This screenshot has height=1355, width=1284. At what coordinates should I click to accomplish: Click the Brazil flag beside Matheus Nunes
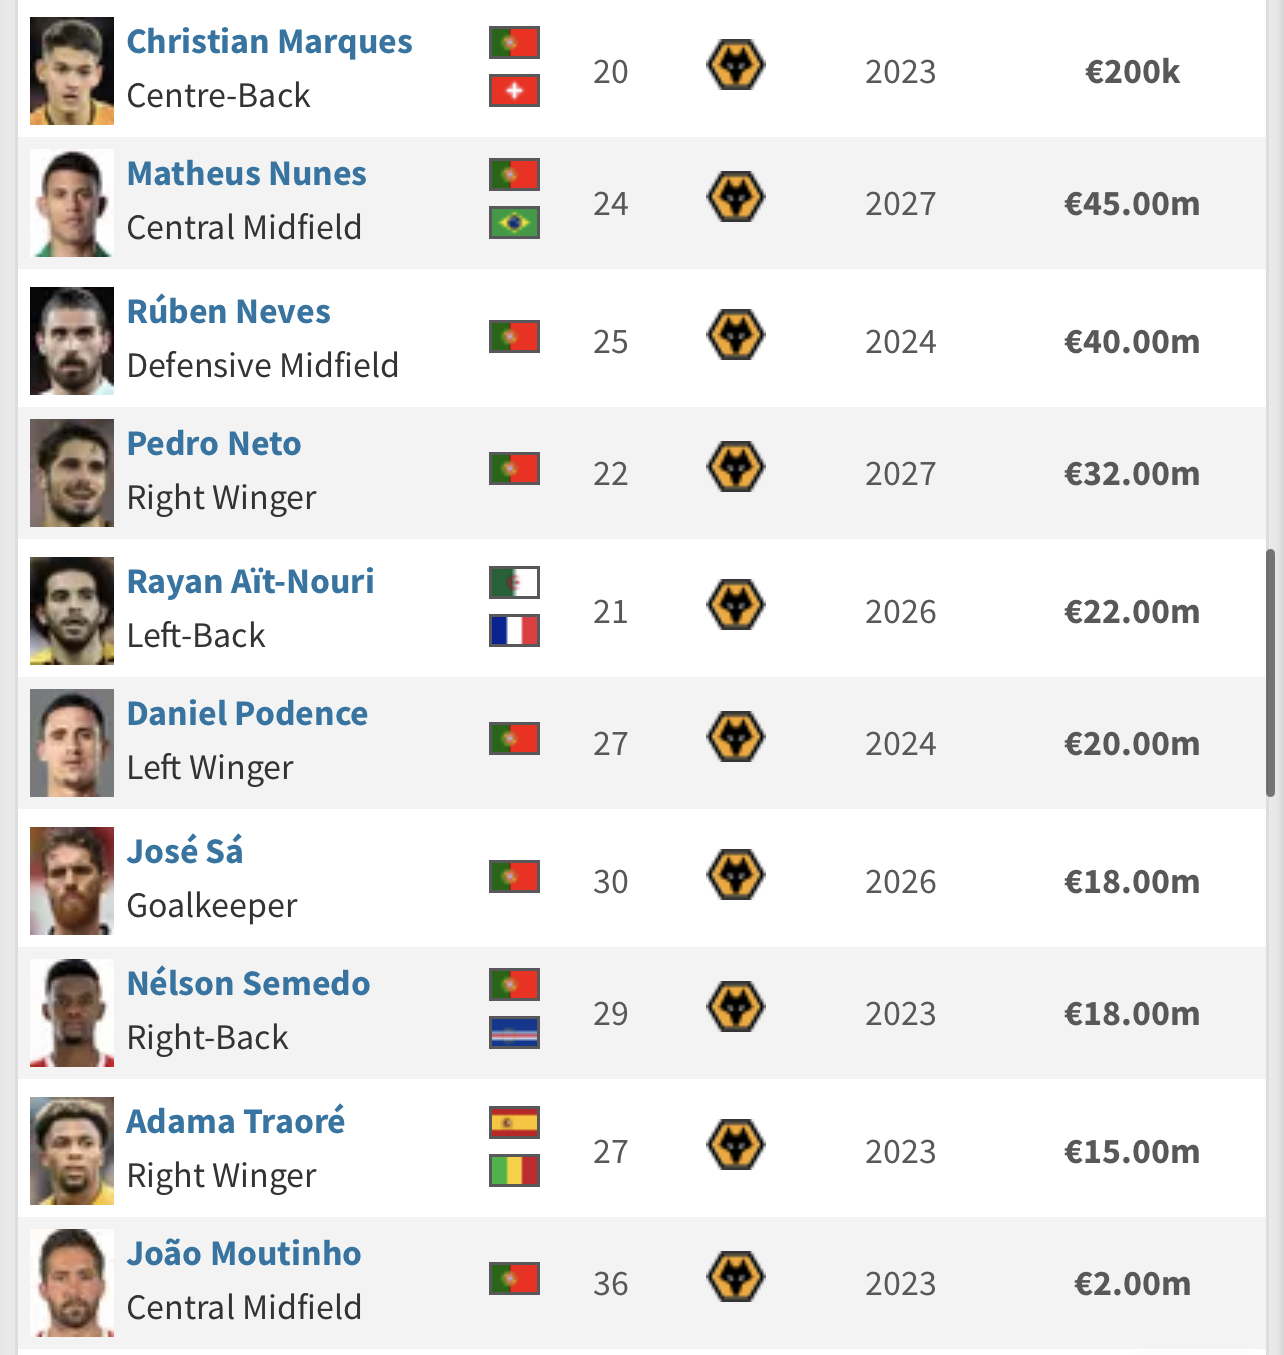pos(514,223)
